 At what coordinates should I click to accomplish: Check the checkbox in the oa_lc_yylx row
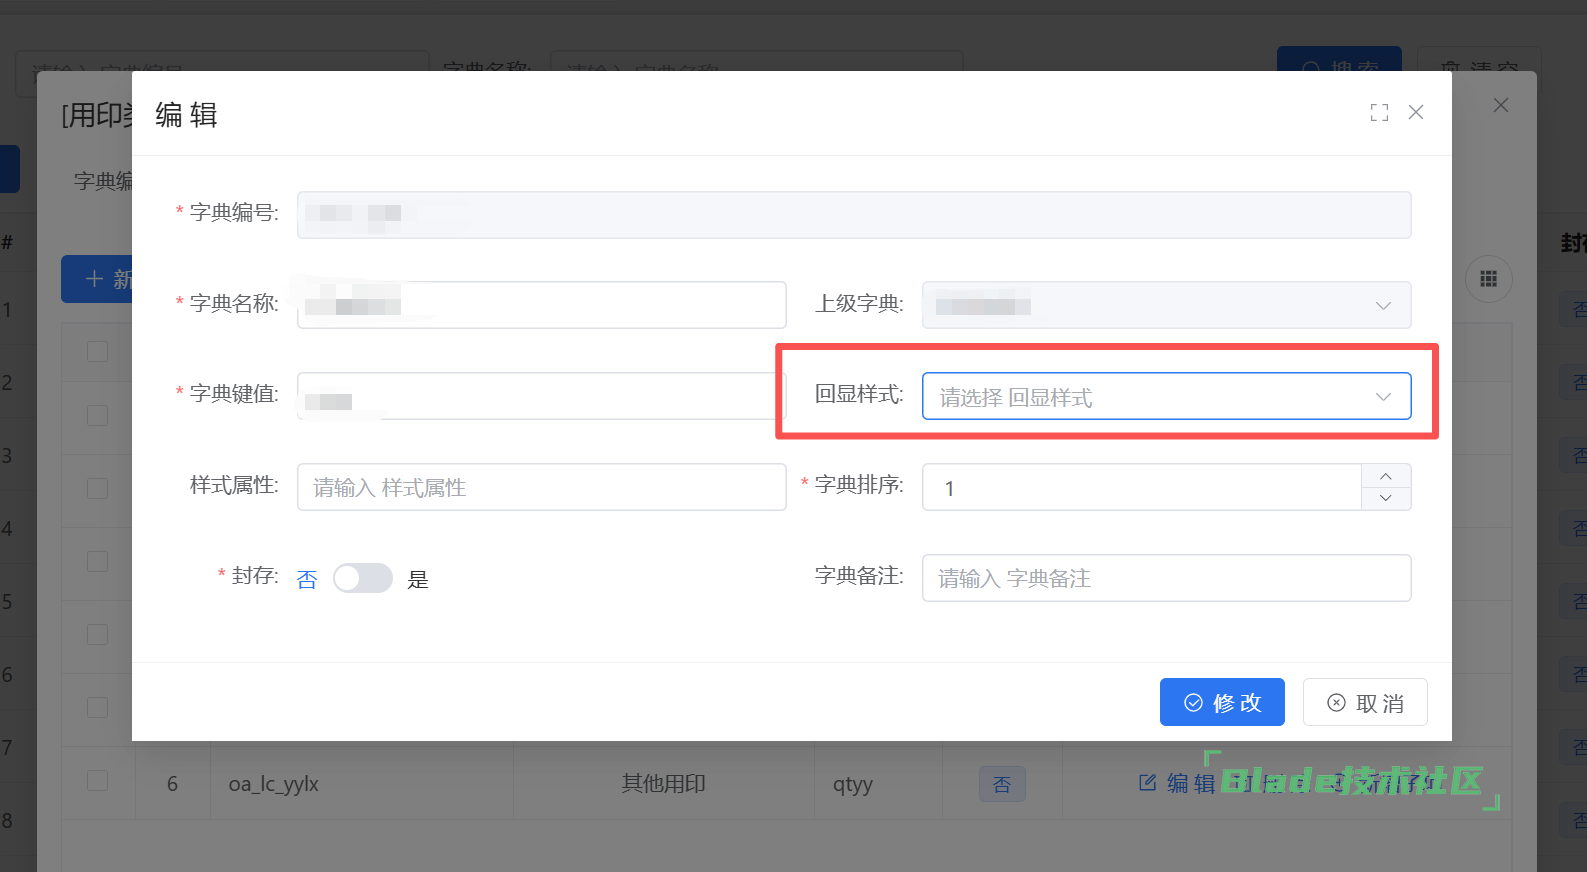click(x=97, y=781)
